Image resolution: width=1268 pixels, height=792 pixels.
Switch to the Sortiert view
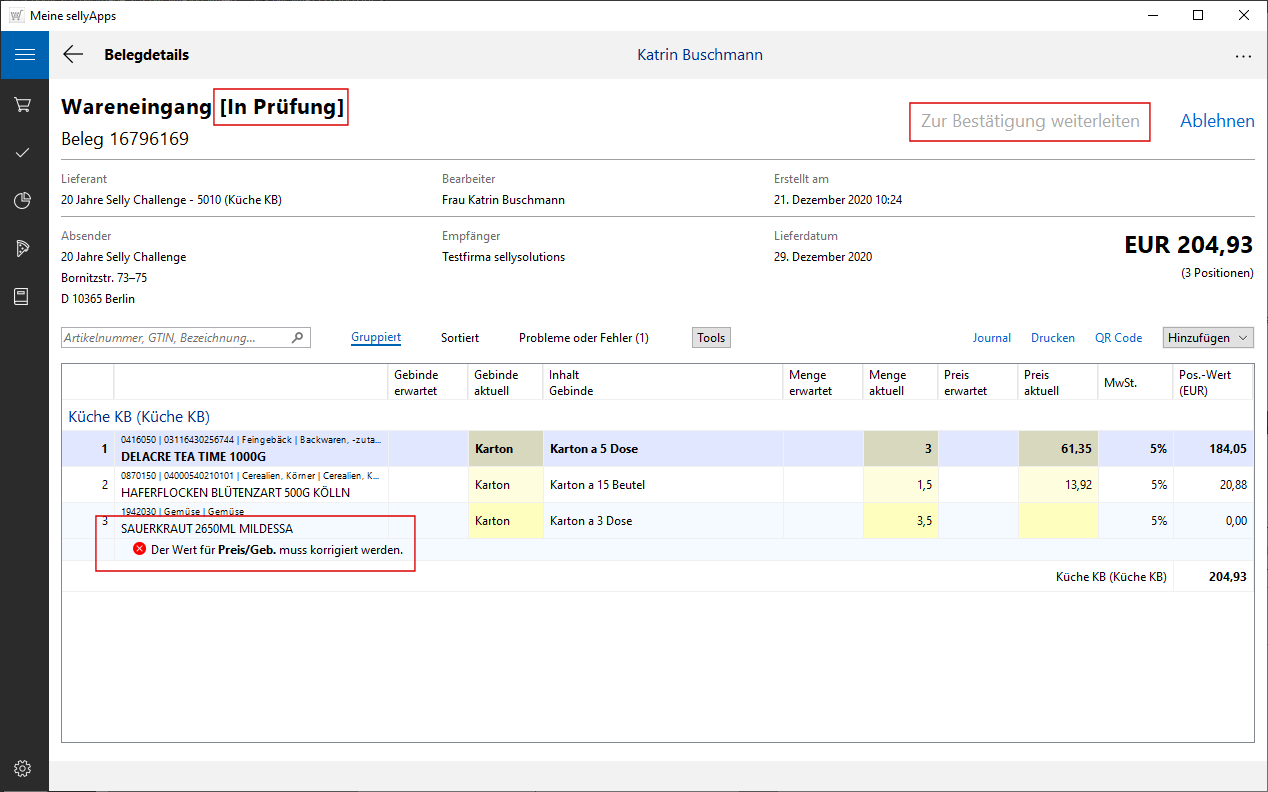(460, 338)
